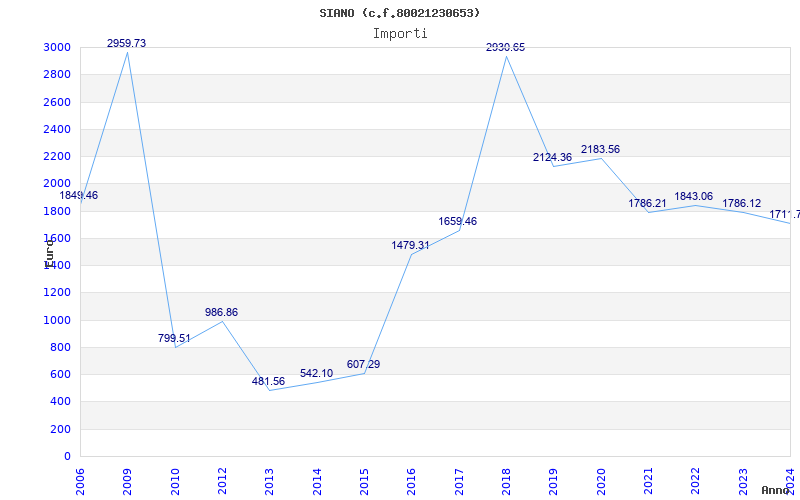
Task: Select data label 2959.73
Action: (127, 43)
